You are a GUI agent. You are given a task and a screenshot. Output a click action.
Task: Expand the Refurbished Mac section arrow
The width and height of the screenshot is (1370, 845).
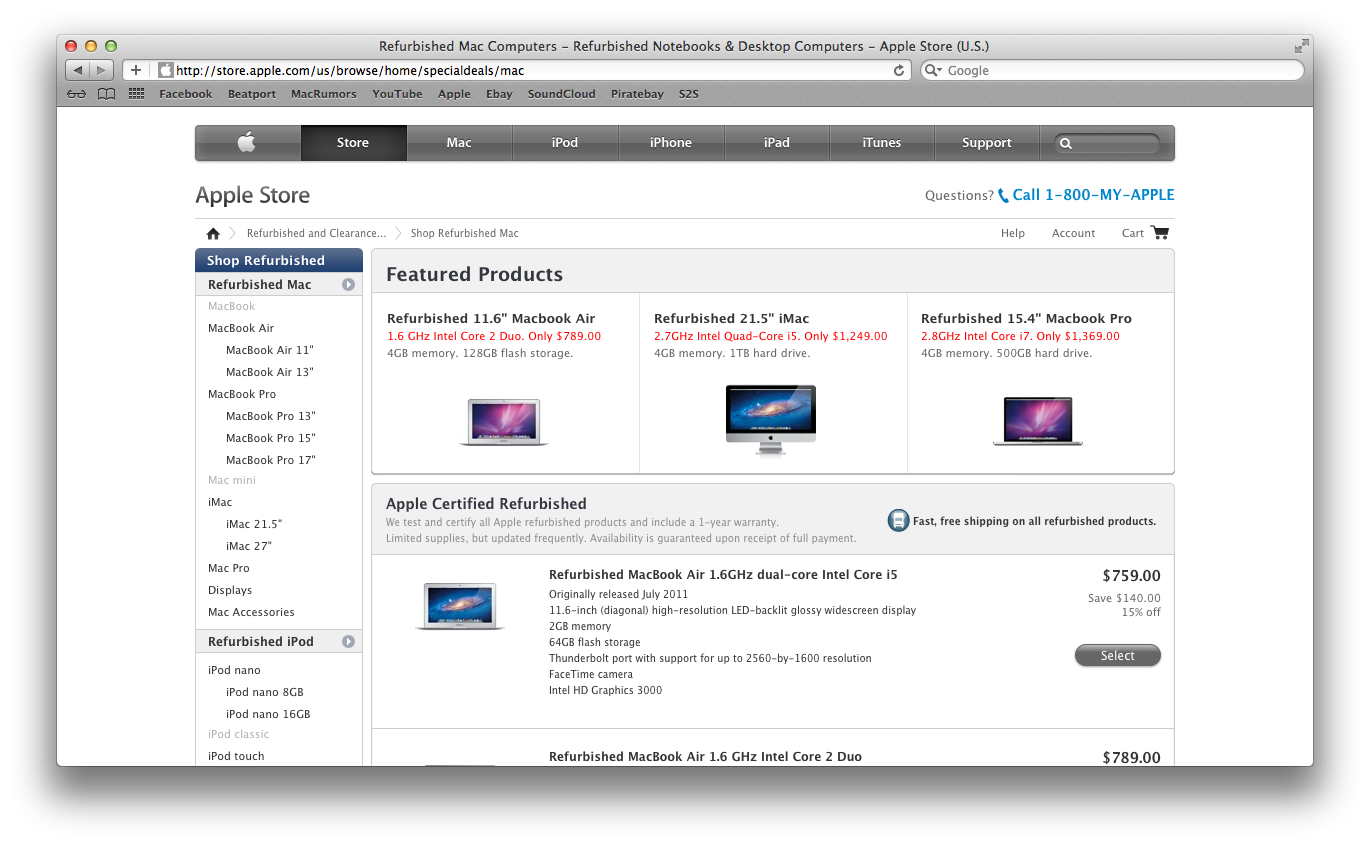point(348,285)
